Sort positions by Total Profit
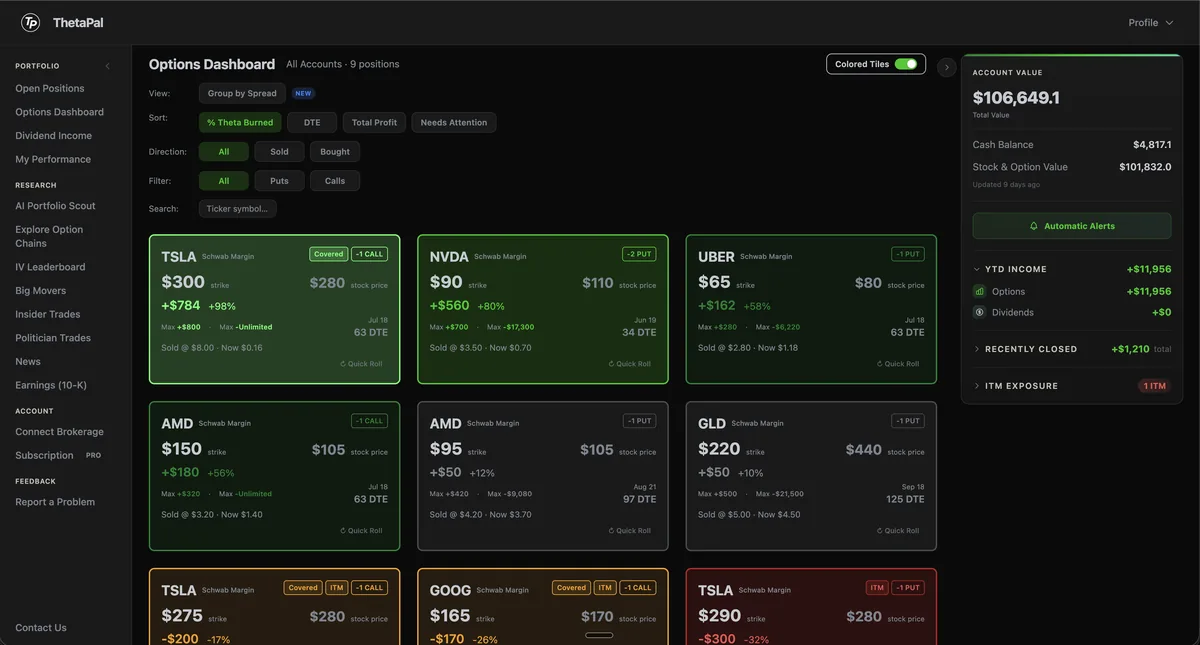 (x=374, y=123)
